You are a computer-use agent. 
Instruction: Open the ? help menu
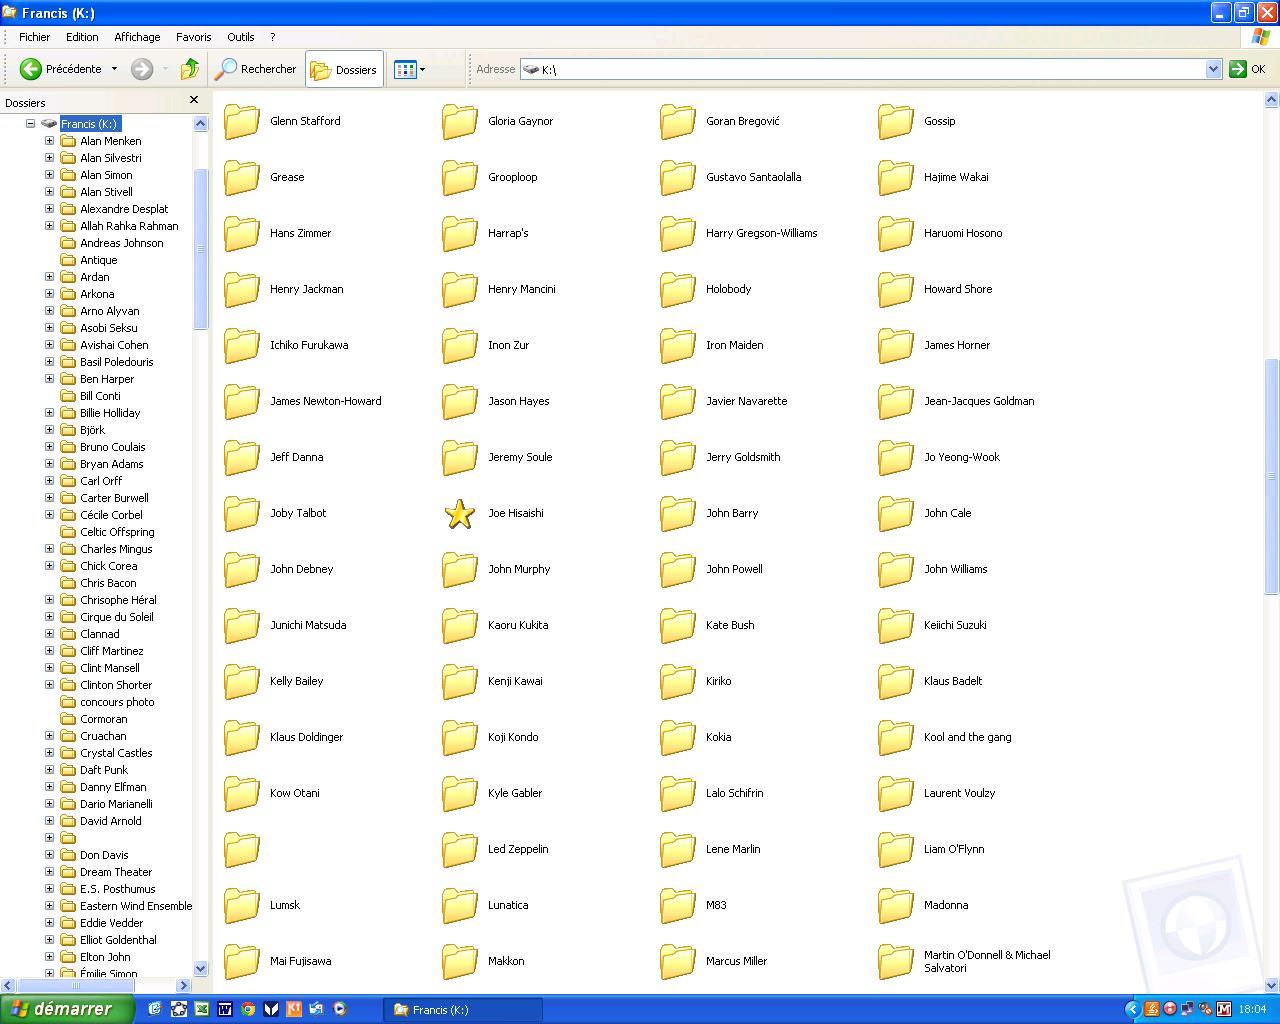272,37
